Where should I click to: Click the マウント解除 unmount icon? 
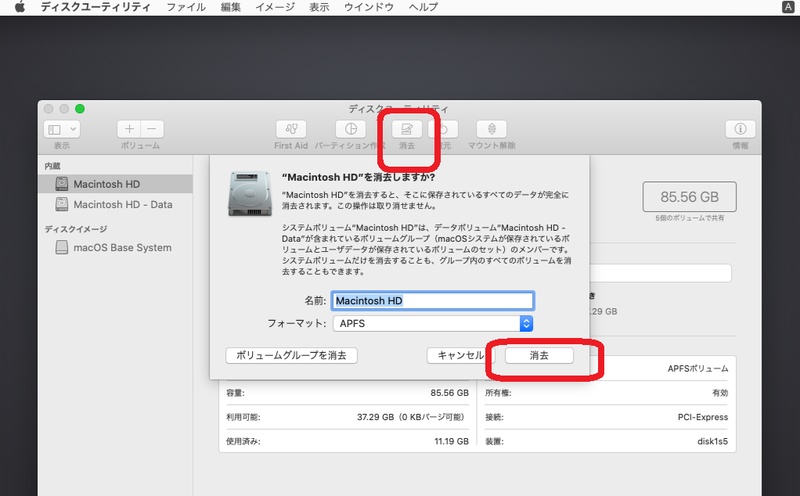(x=491, y=129)
